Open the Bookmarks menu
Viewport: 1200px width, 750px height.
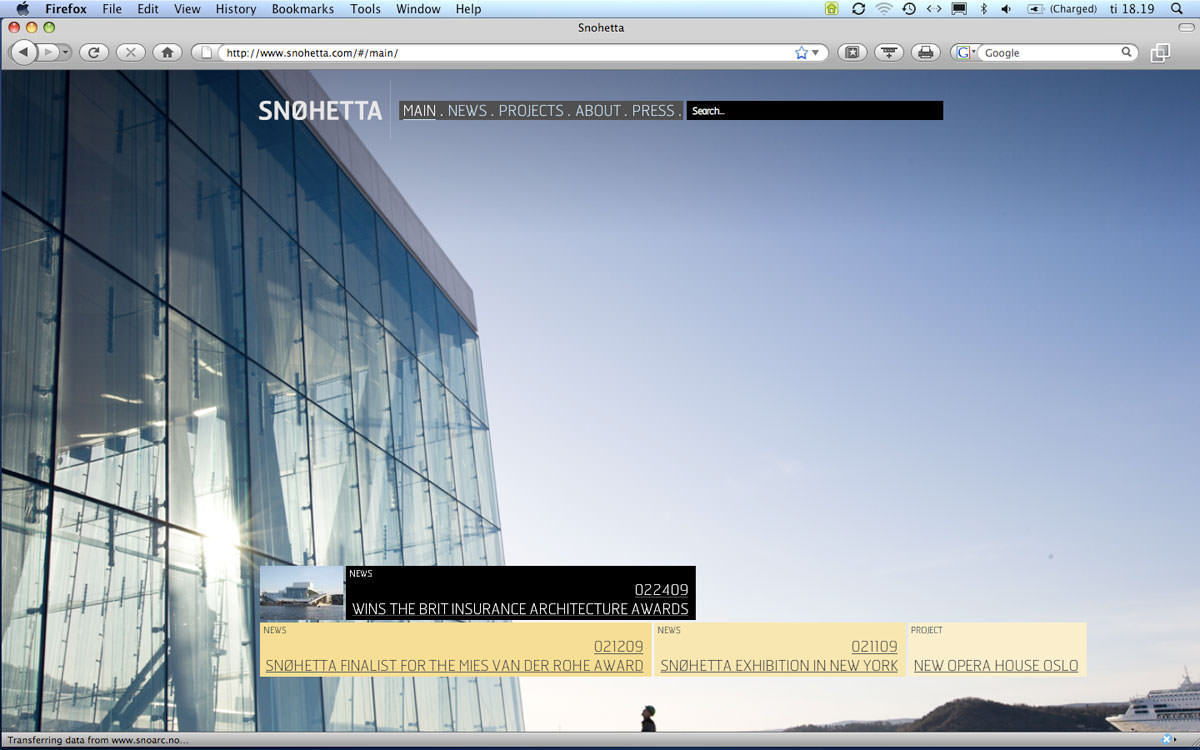pos(304,9)
